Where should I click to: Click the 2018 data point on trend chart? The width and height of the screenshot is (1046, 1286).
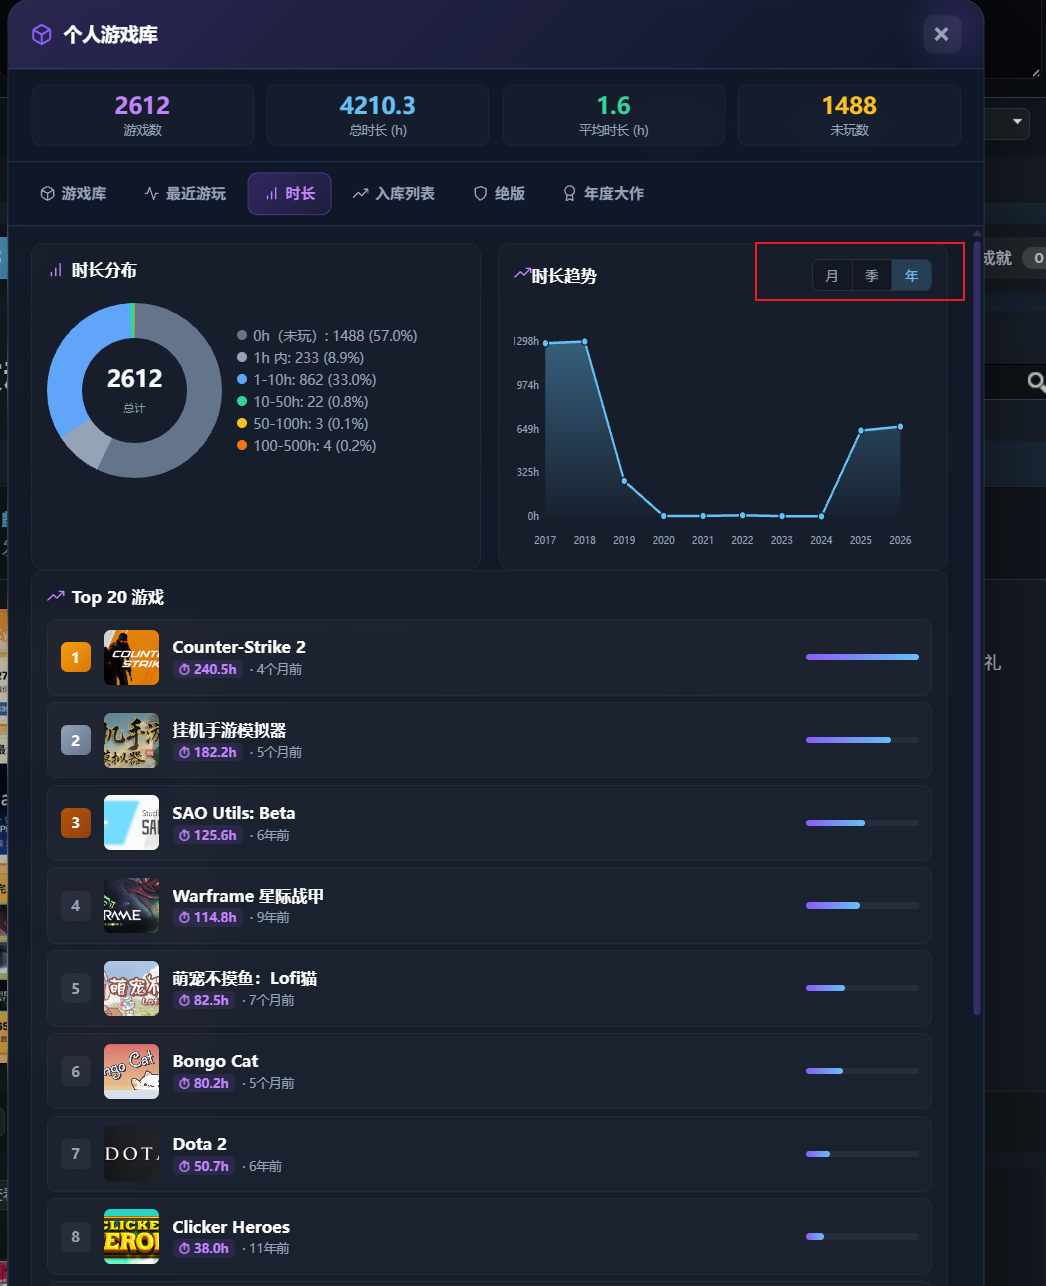click(x=585, y=342)
